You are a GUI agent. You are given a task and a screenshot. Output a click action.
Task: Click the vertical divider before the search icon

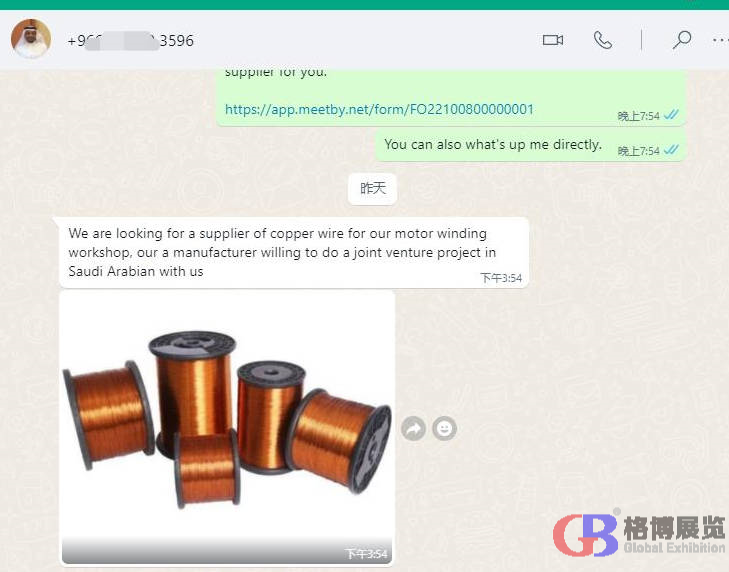pos(641,40)
